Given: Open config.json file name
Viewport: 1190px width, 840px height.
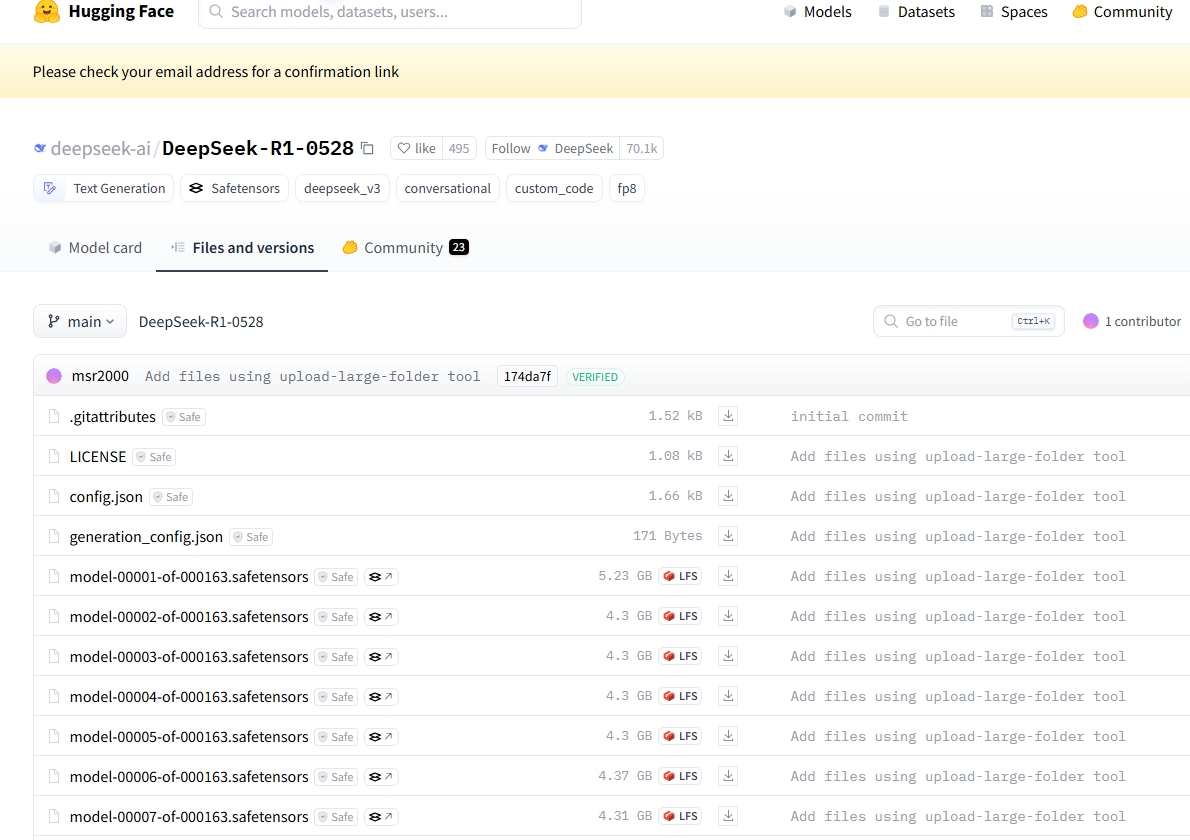Looking at the screenshot, I should pyautogui.click(x=106, y=497).
